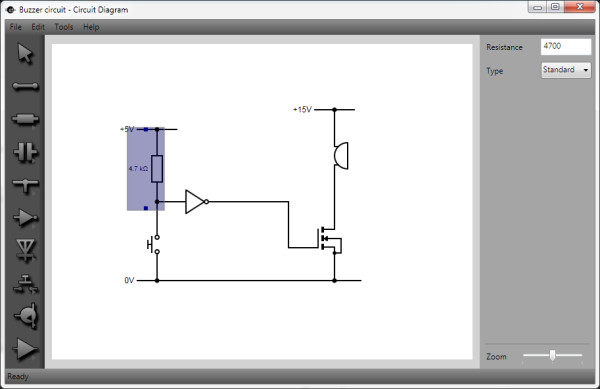Screen dimensions: 600x389
Task: Click the NOT gate inverter symbol
Action: tap(197, 202)
